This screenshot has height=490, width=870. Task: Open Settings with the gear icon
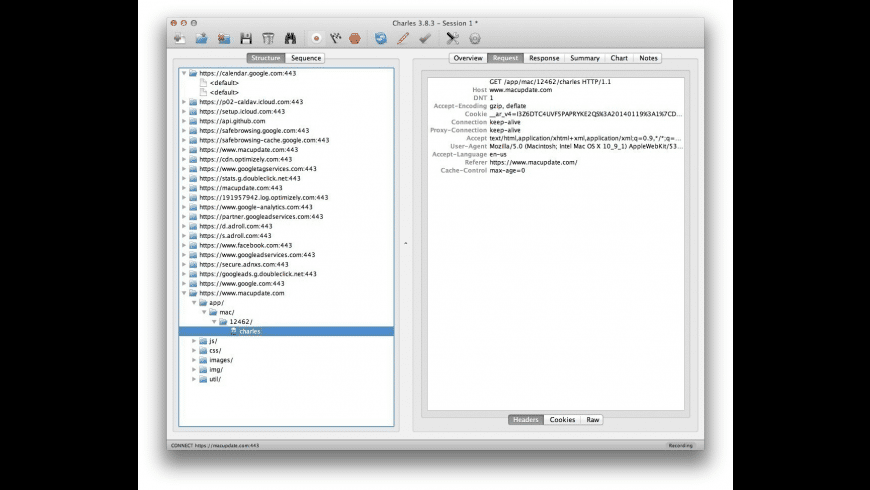pos(474,39)
